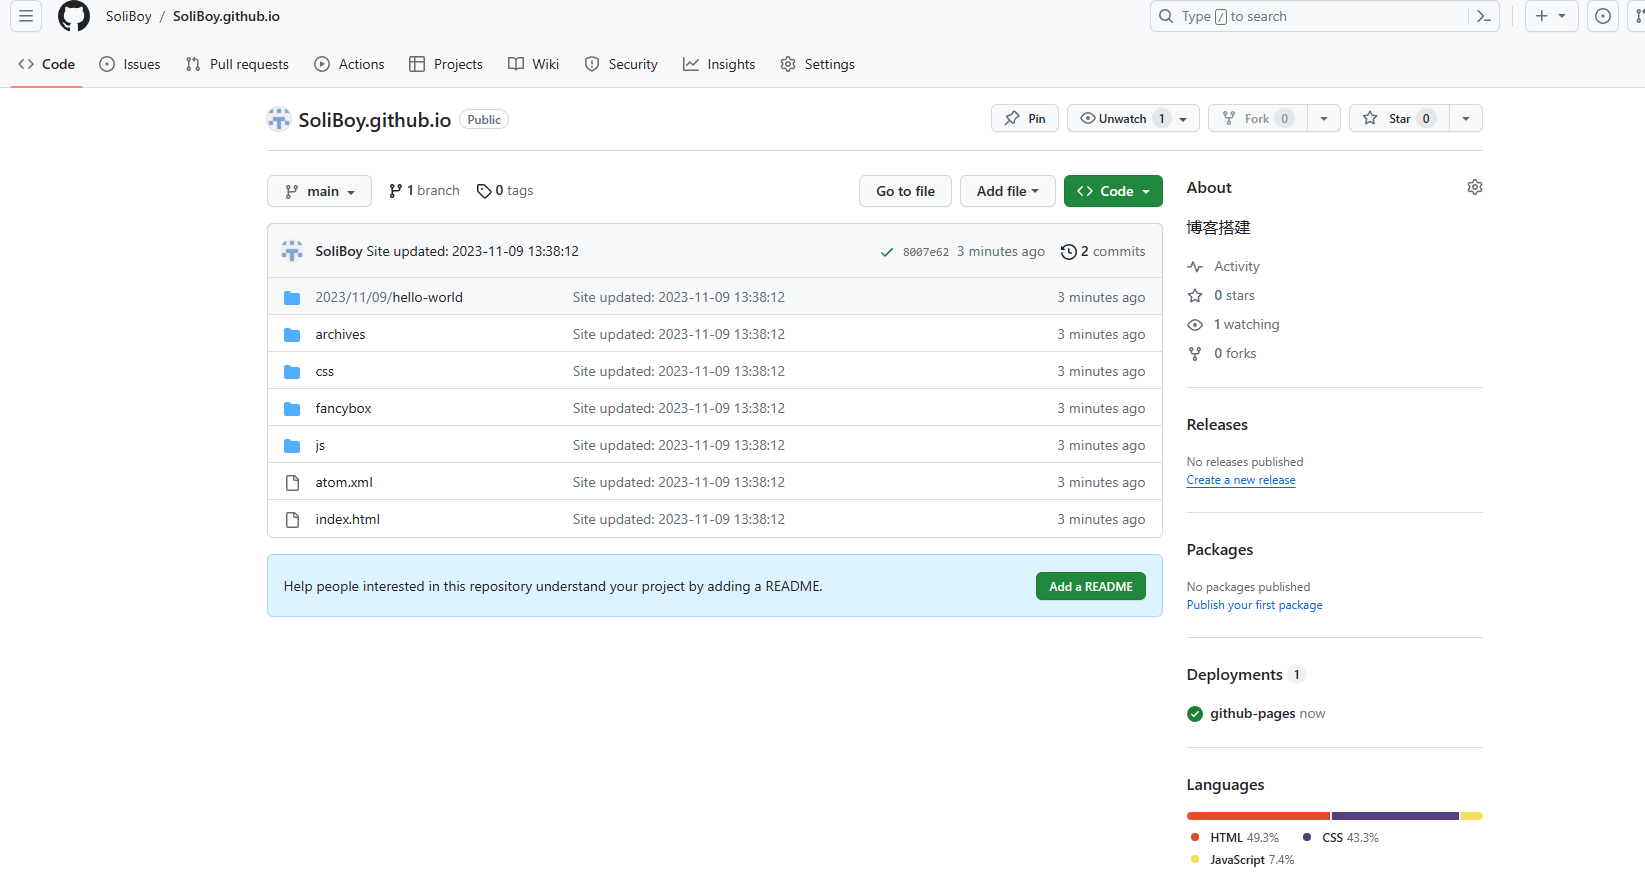Click the Add a README button
The height and width of the screenshot is (877, 1645).
click(x=1091, y=587)
